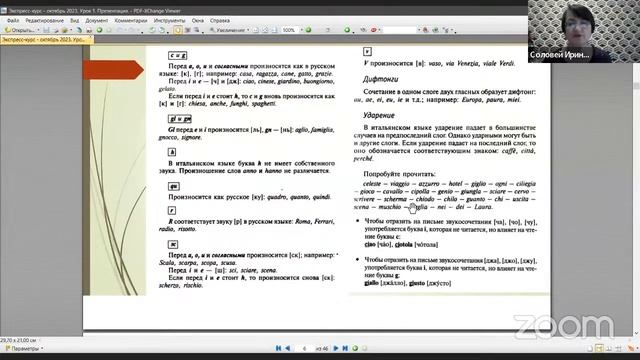Open the Окна menu
This screenshot has width=640, height=360.
(198, 20)
